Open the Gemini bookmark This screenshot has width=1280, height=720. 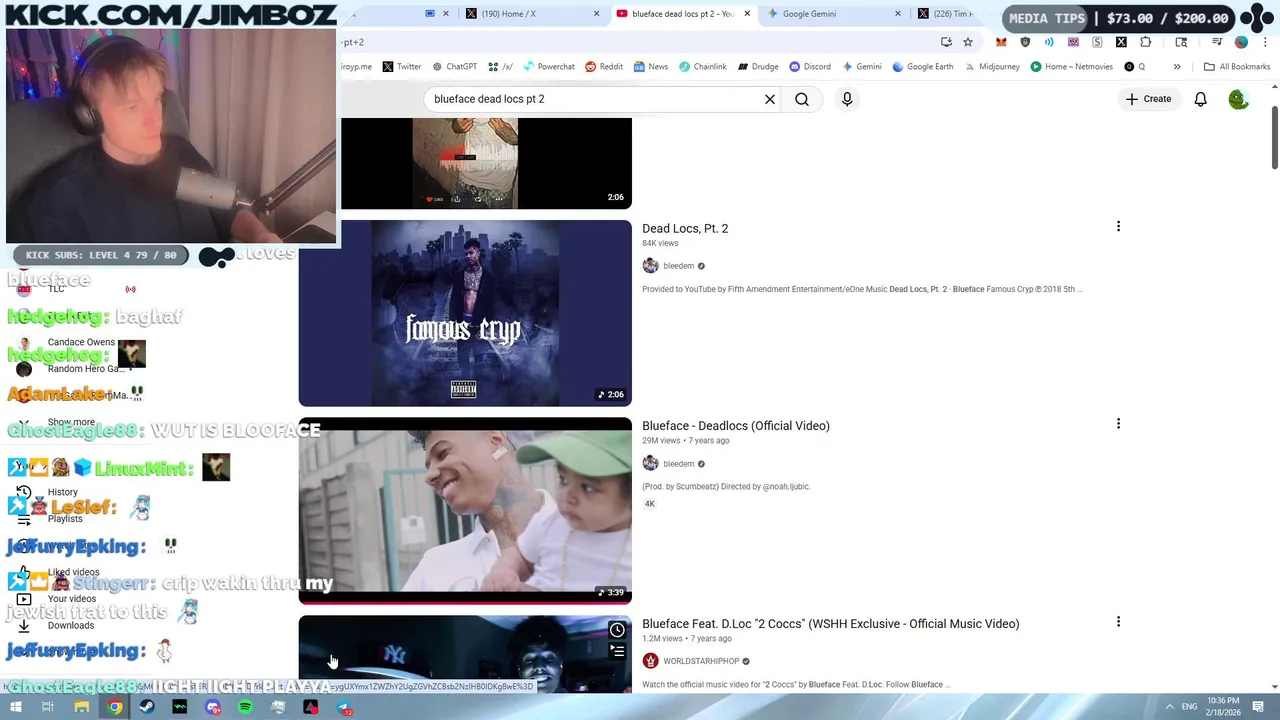pos(861,67)
